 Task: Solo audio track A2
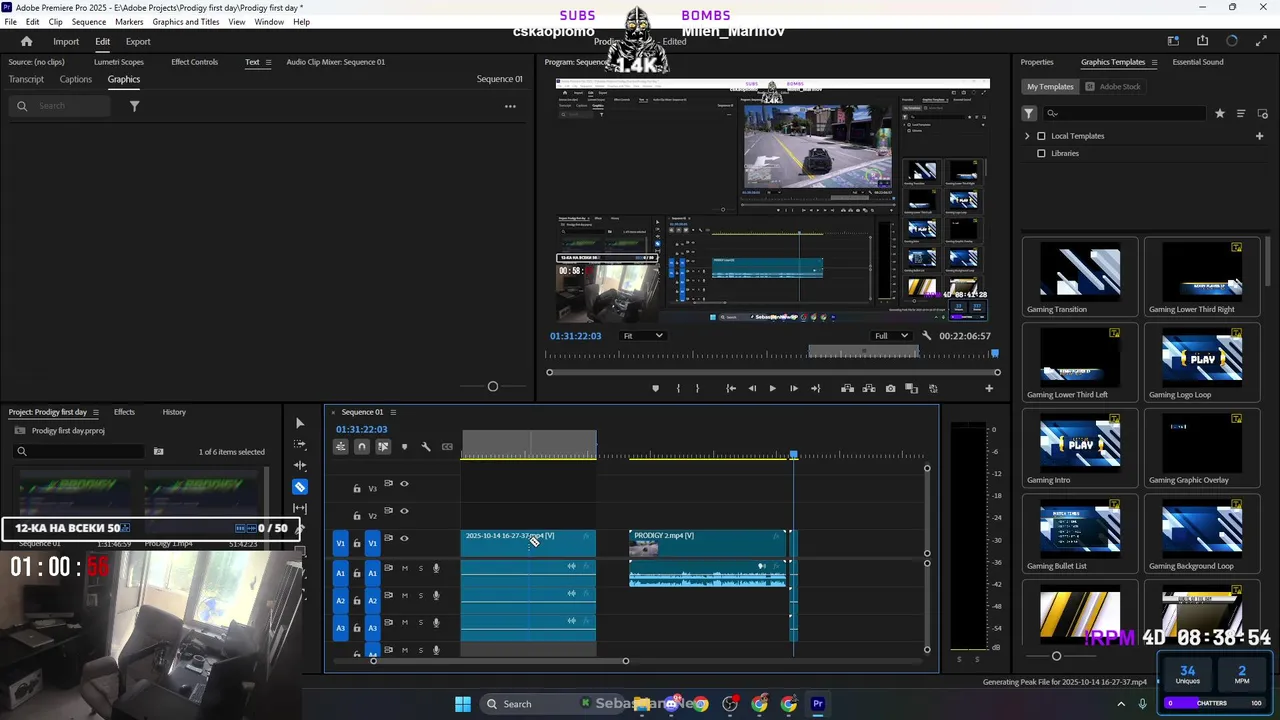click(421, 595)
